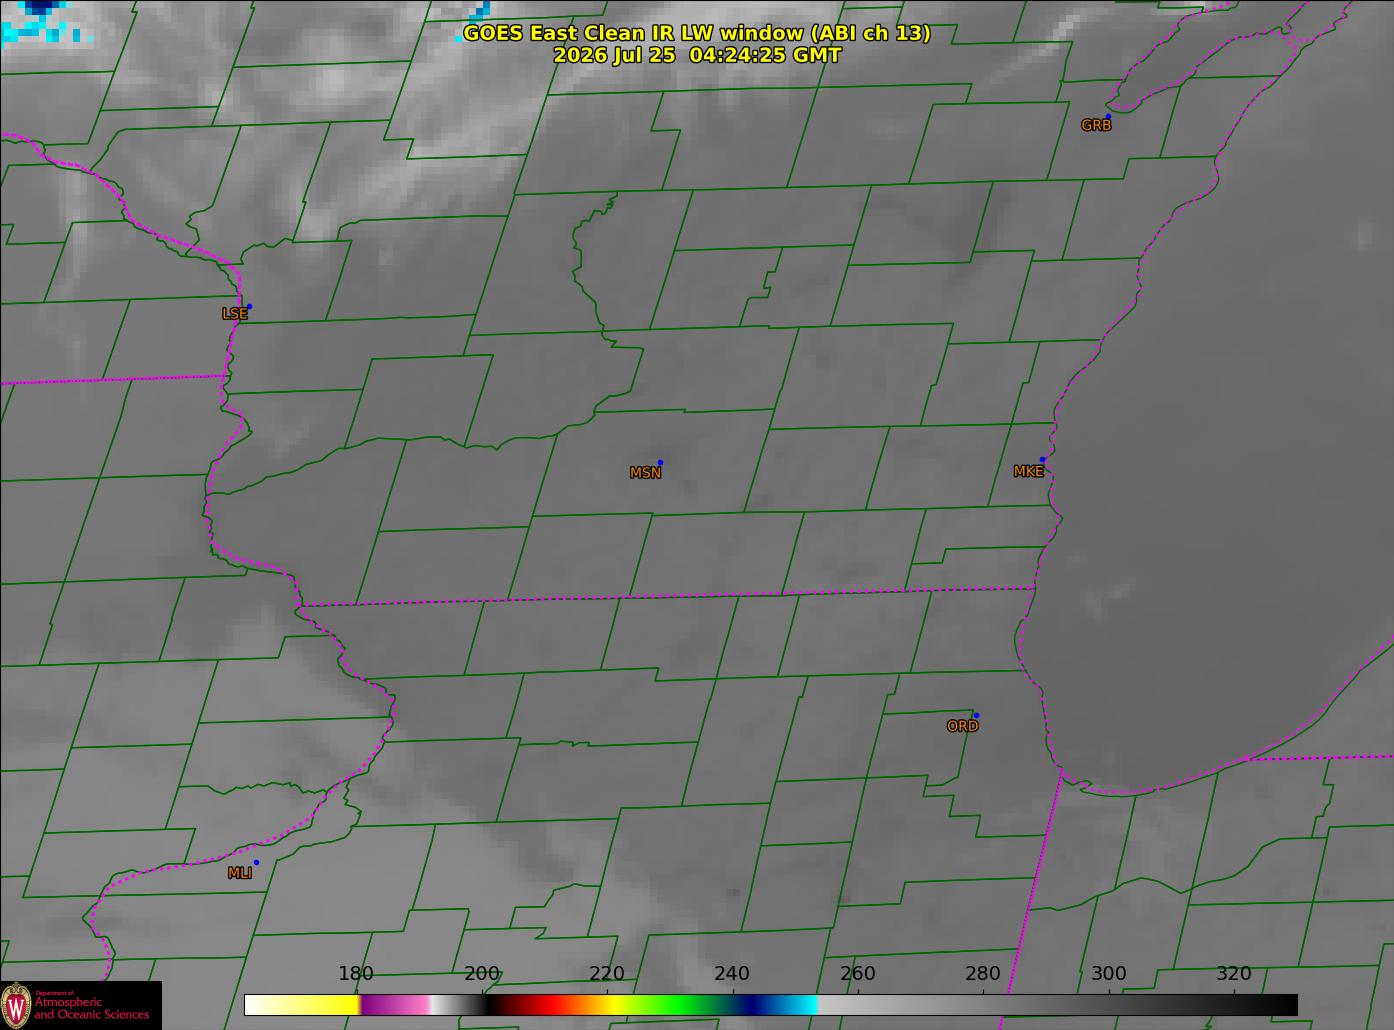Click the MLI station label
The height and width of the screenshot is (1030, 1394).
[x=239, y=873]
